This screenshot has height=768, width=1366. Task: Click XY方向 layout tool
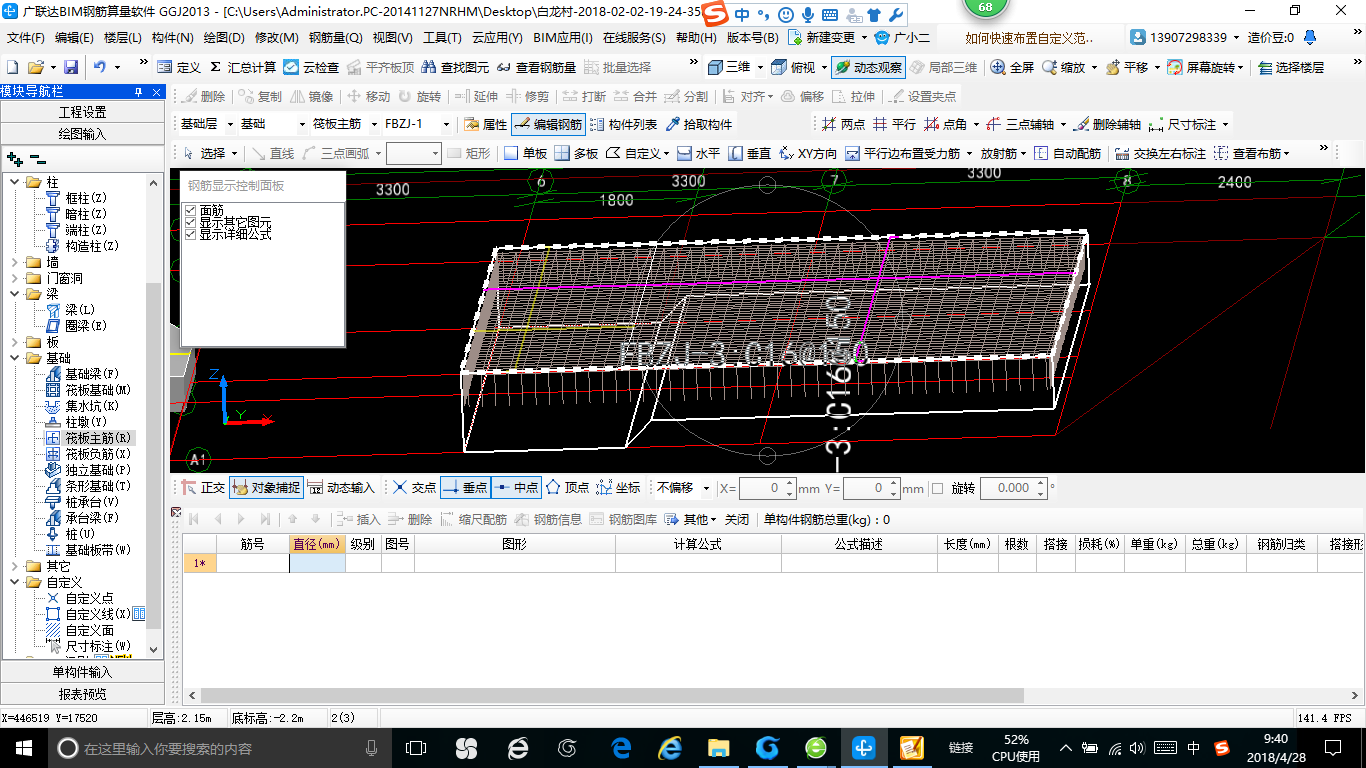[x=807, y=153]
